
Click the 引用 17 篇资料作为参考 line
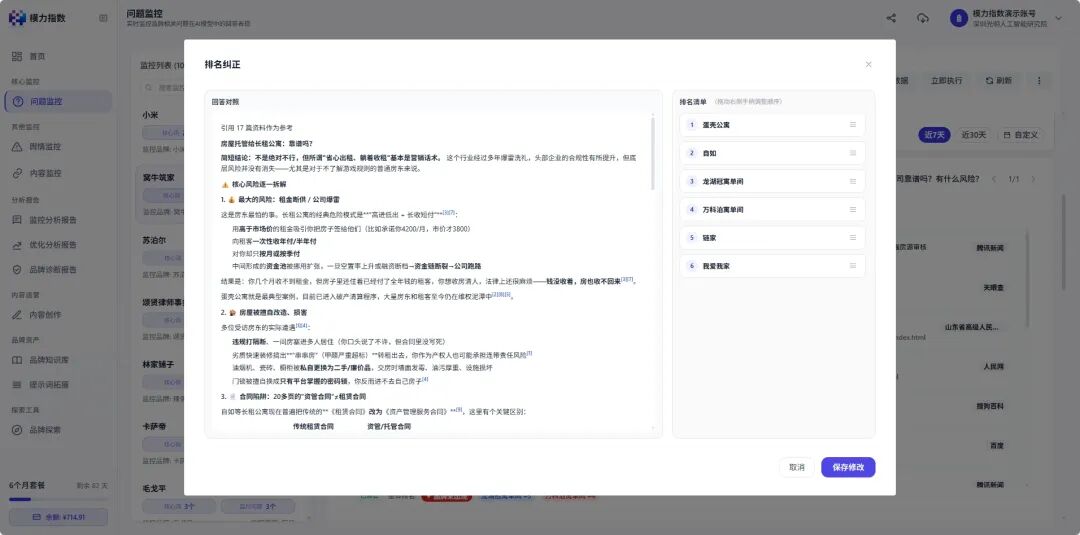click(x=256, y=128)
